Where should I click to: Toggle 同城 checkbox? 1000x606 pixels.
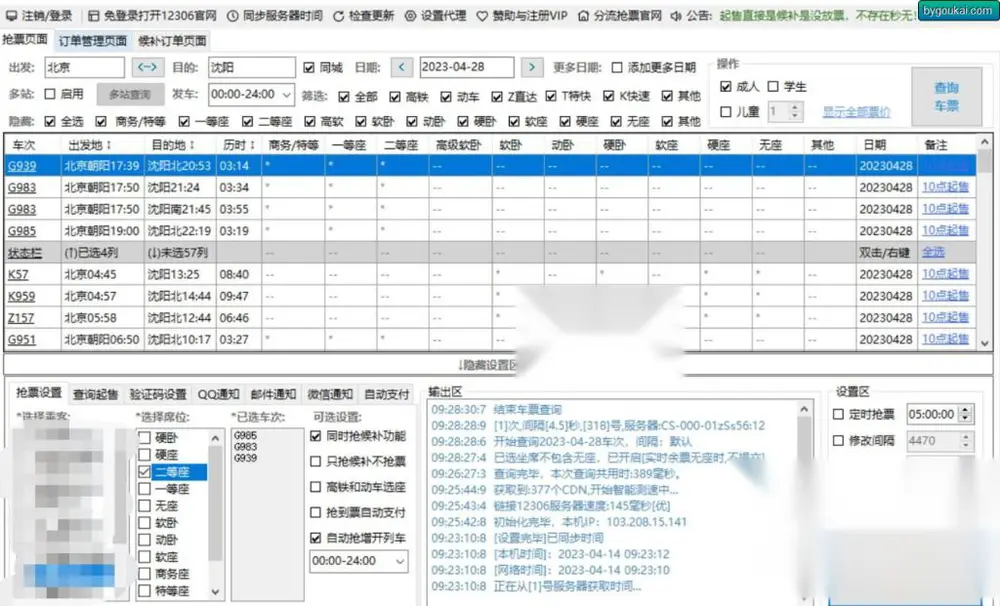pyautogui.click(x=309, y=68)
